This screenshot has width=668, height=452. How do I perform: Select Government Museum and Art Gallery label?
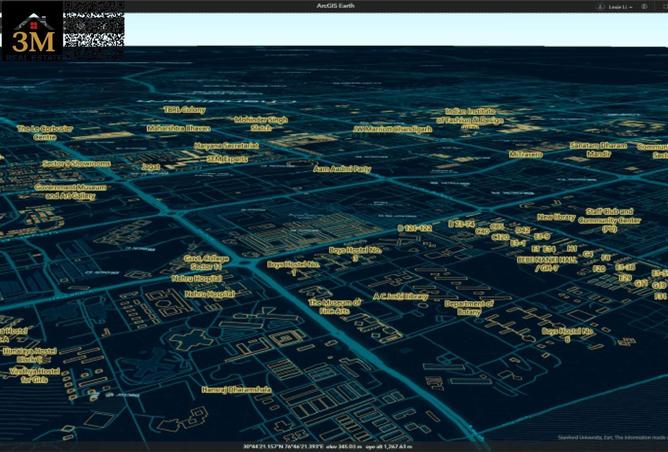[70, 191]
